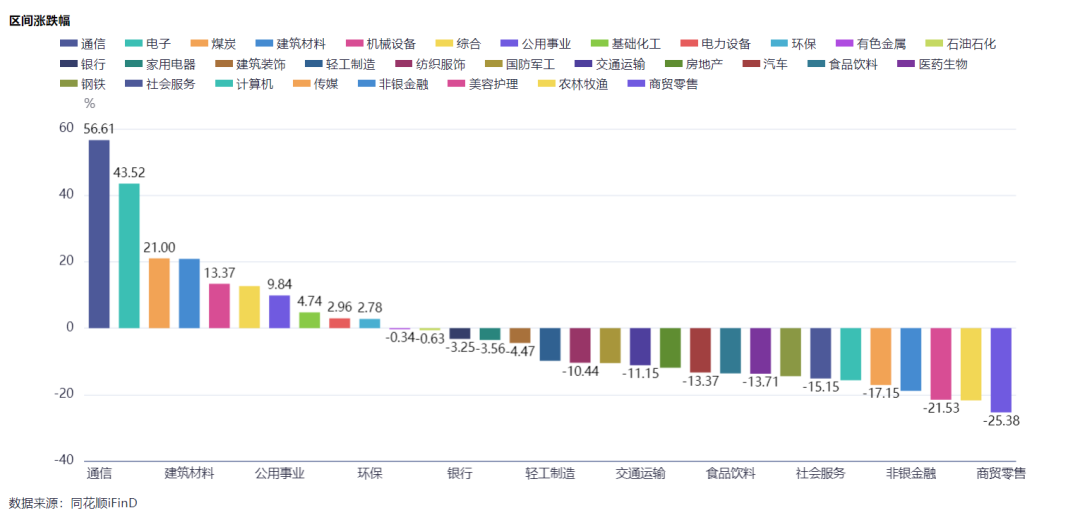The image size is (1080, 515).
Task: Click the -4.47 value label
Action: tap(520, 352)
